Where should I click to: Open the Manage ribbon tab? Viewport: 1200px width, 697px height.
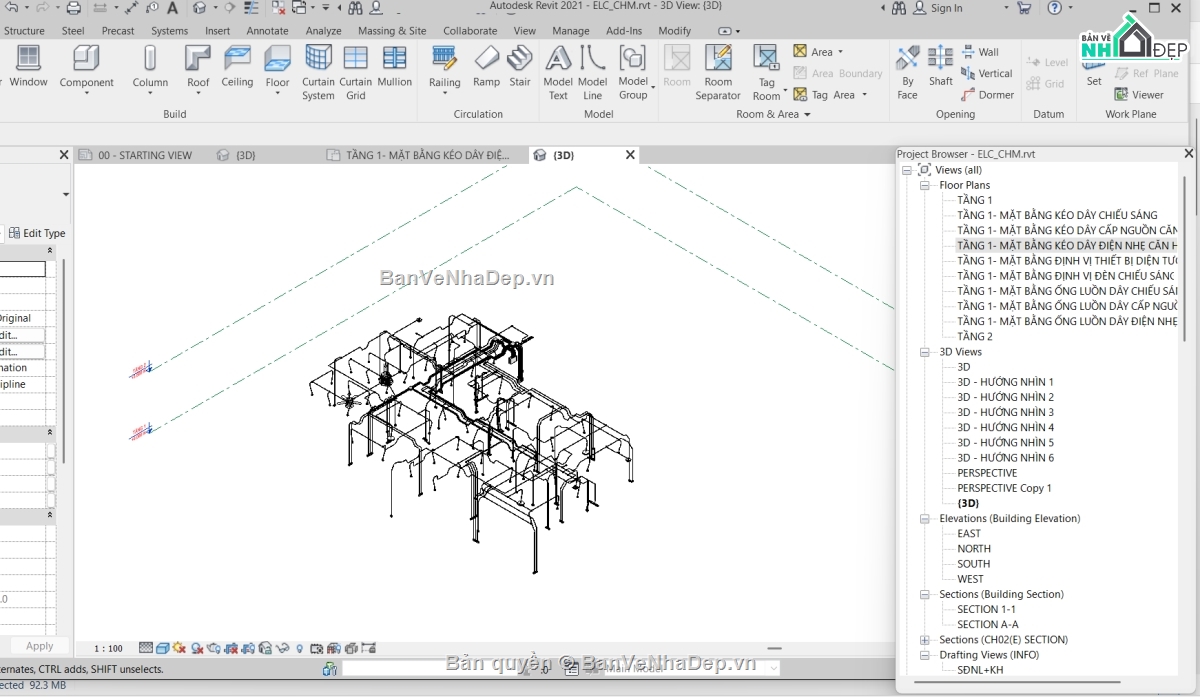click(571, 31)
